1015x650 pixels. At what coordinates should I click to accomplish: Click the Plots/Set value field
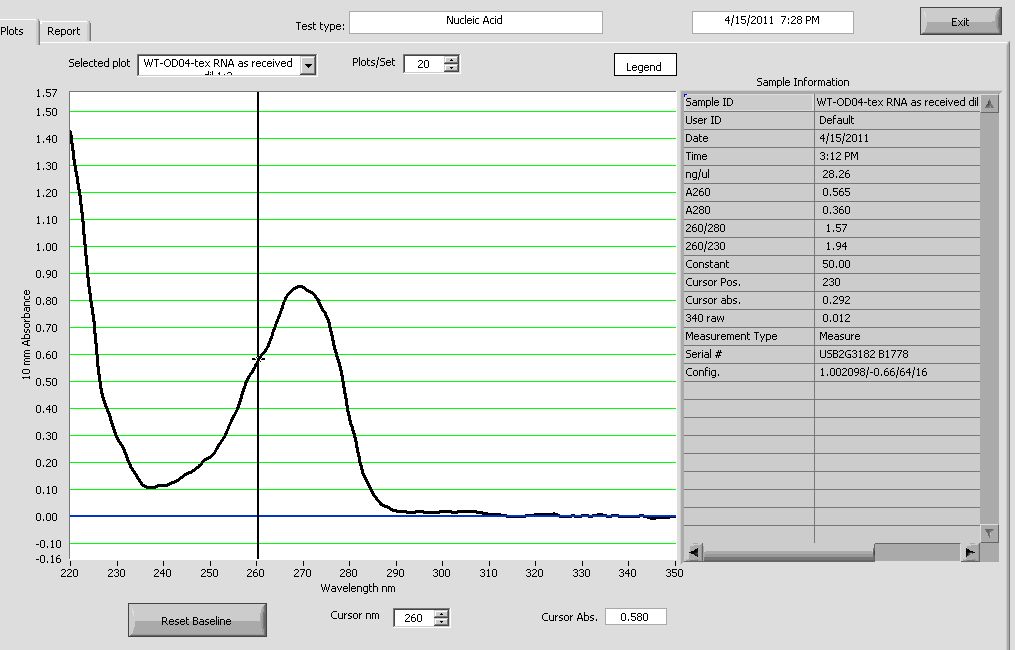click(x=424, y=64)
